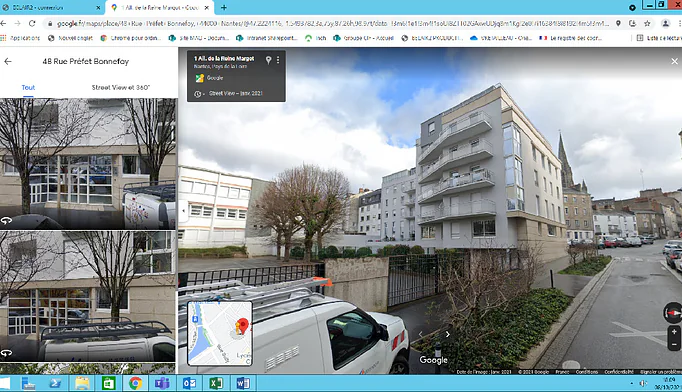Image resolution: width=682 pixels, height=392 pixels.
Task: Open a new browser tab
Action: tap(224, 7)
